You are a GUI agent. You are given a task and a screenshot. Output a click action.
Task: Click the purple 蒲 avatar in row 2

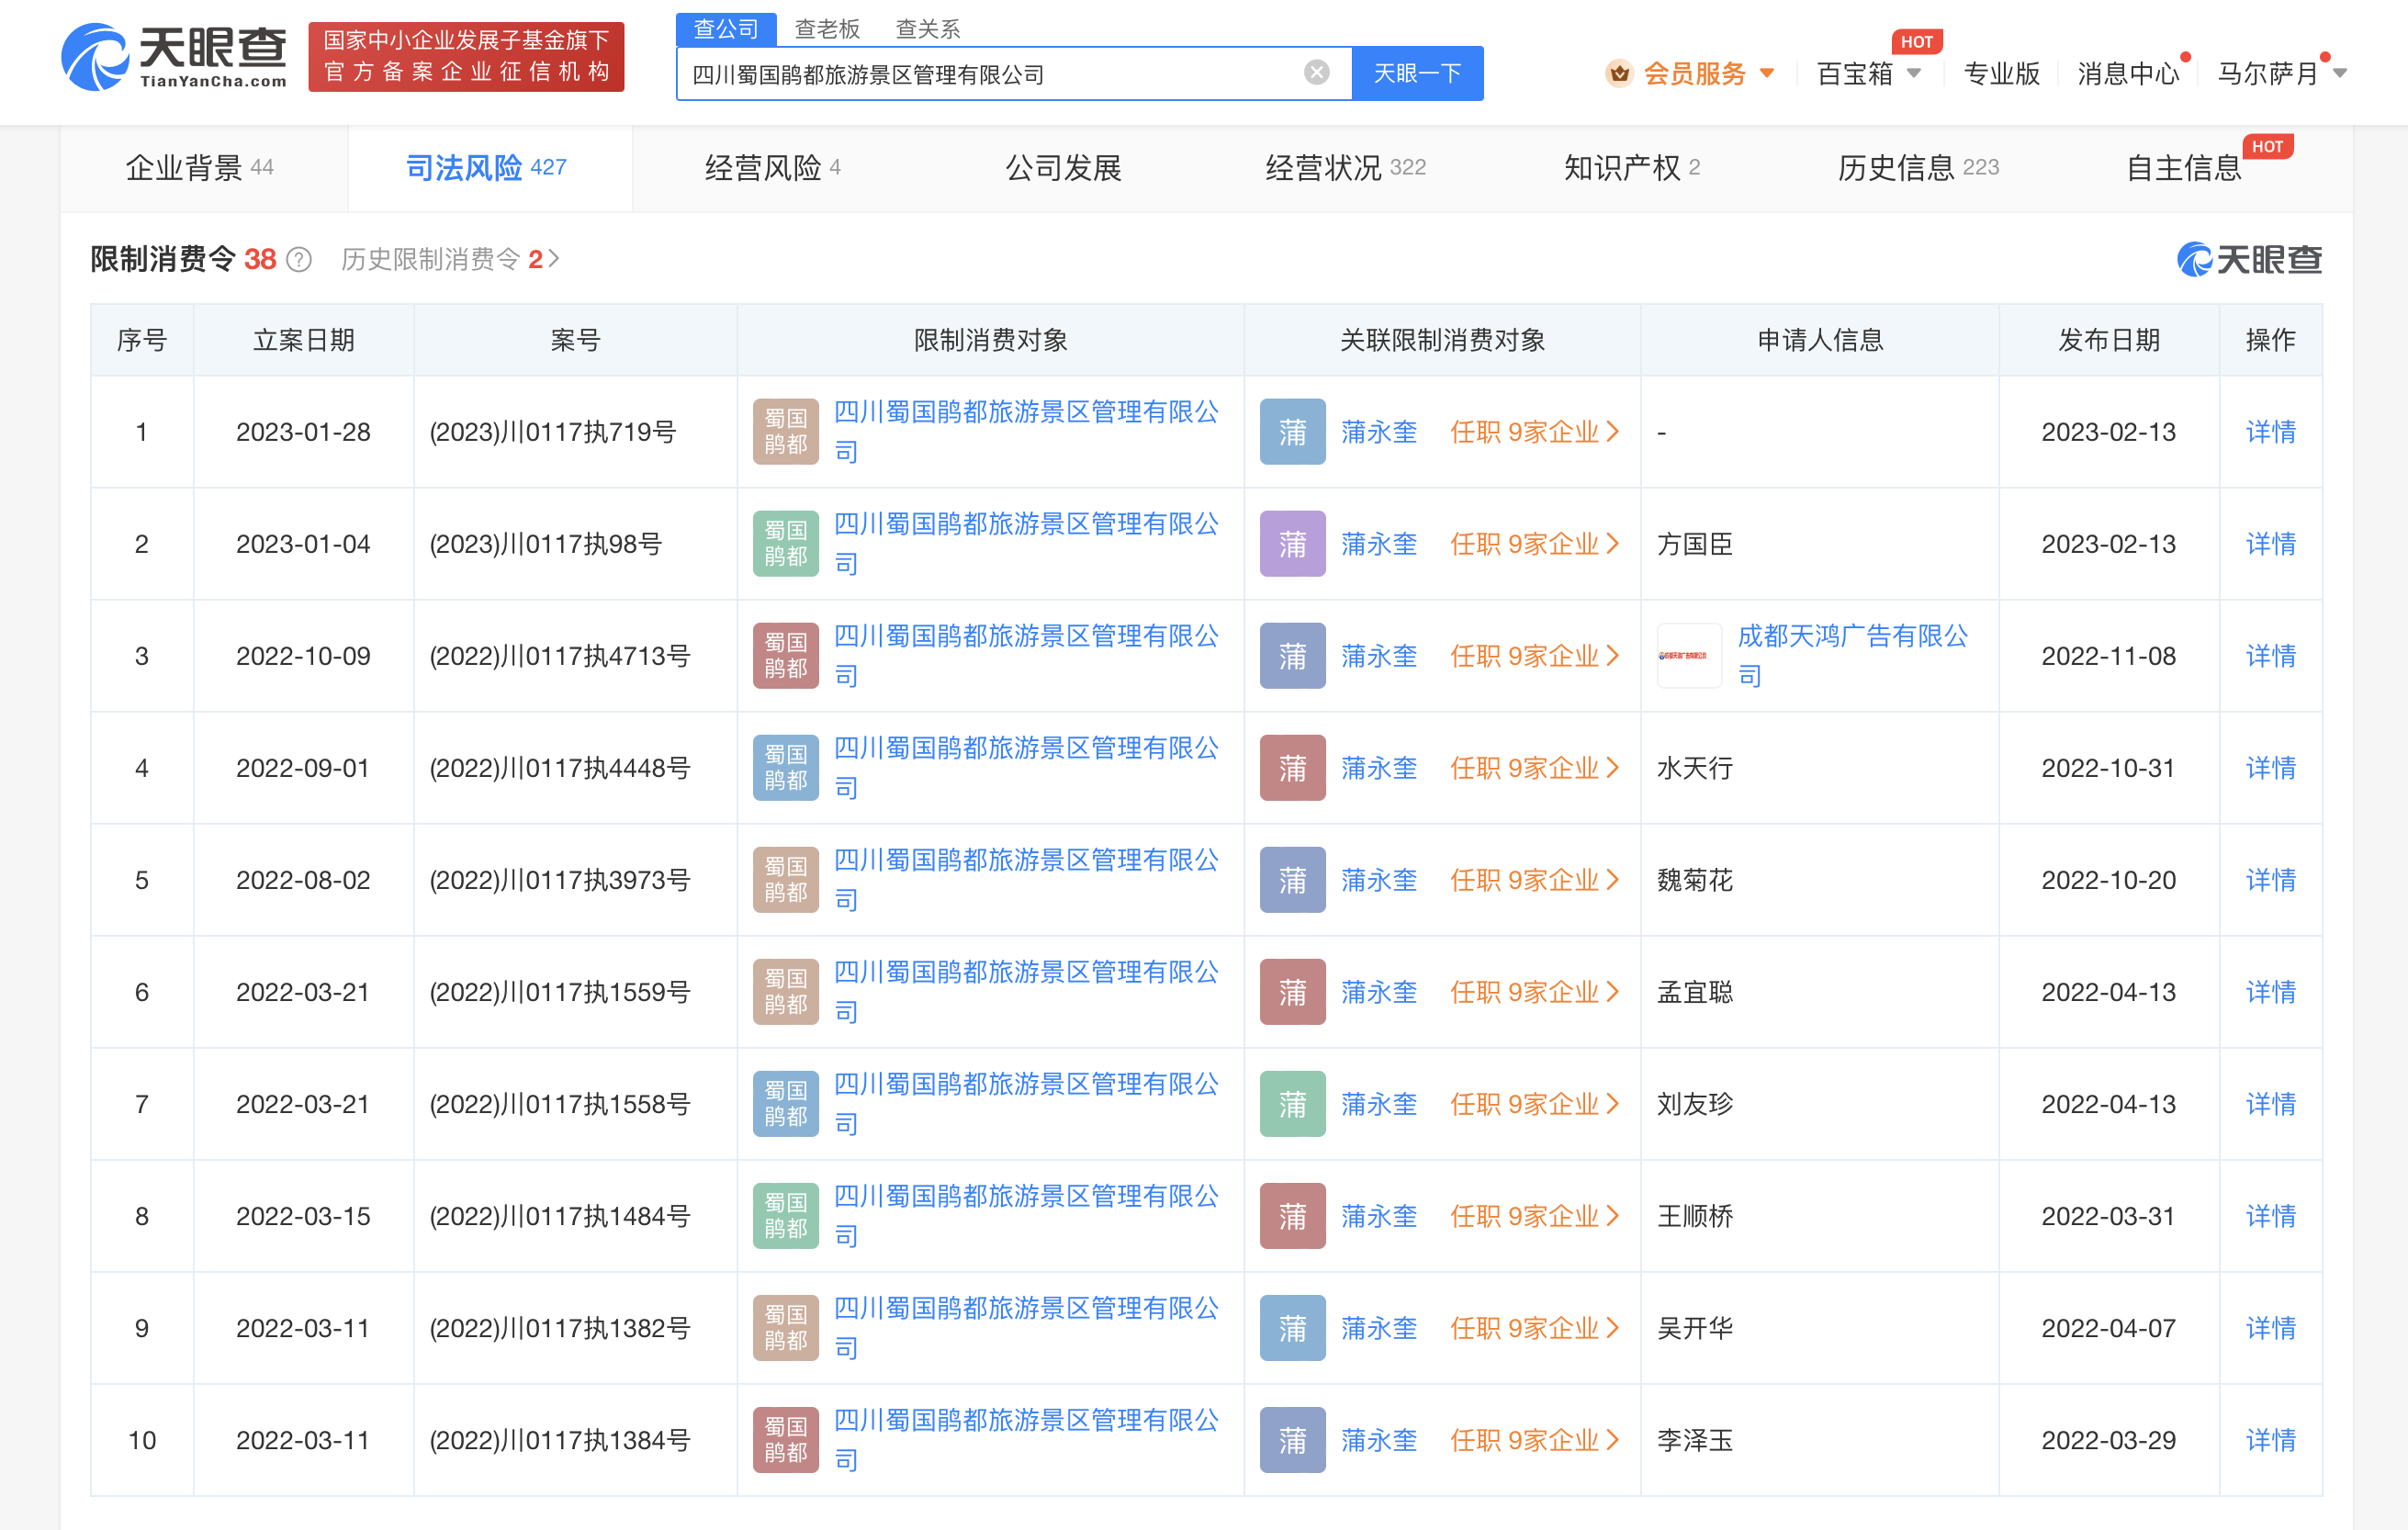point(1292,544)
